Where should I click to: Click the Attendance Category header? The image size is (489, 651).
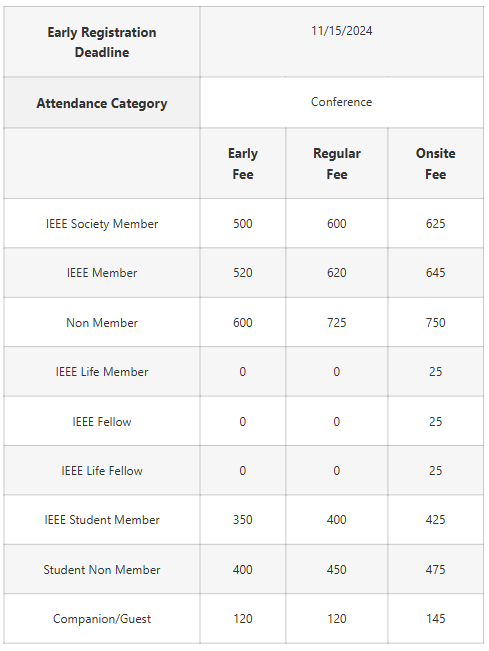point(102,103)
